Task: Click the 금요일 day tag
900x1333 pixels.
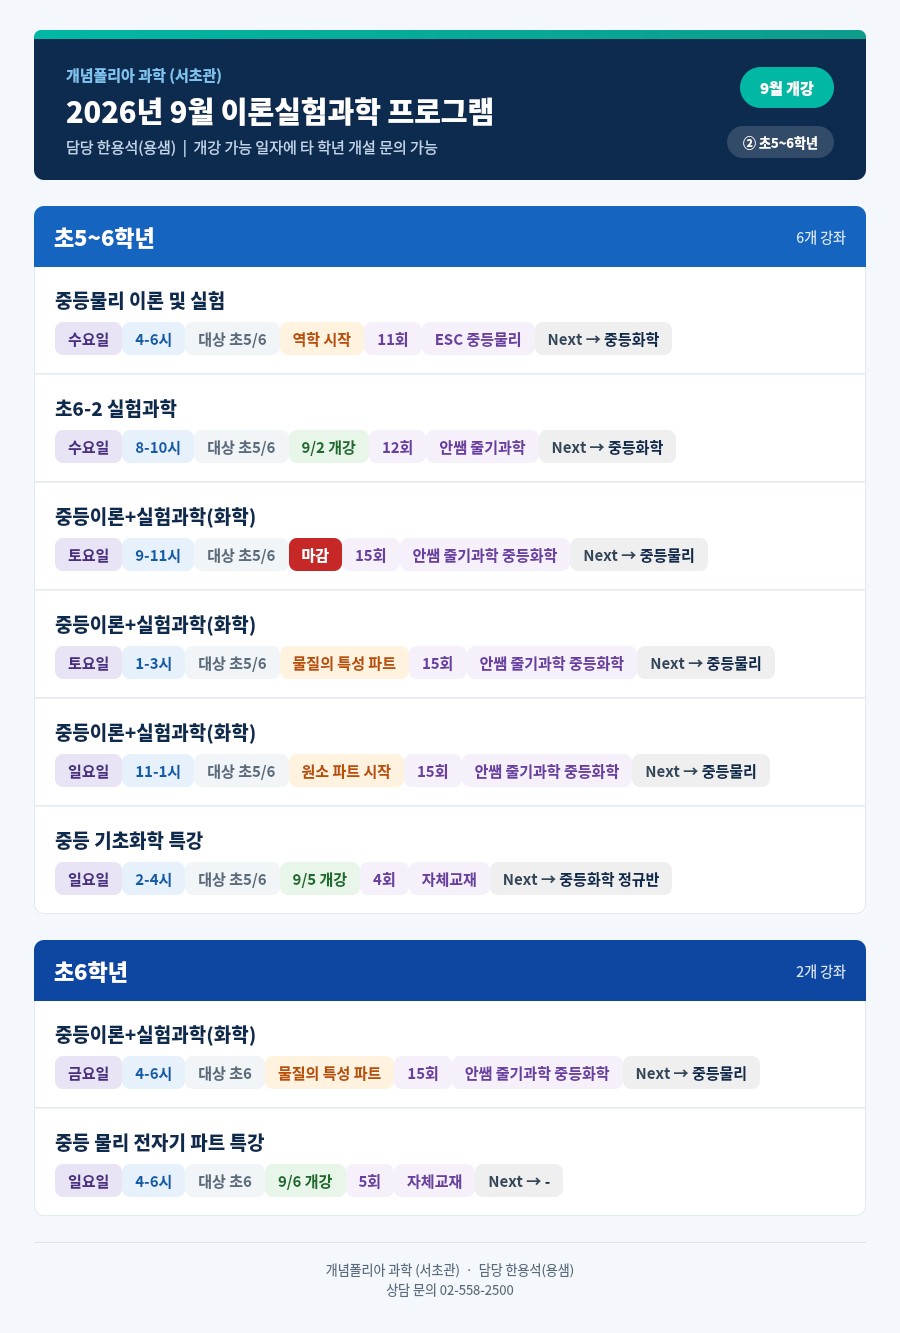Action: coord(89,1073)
